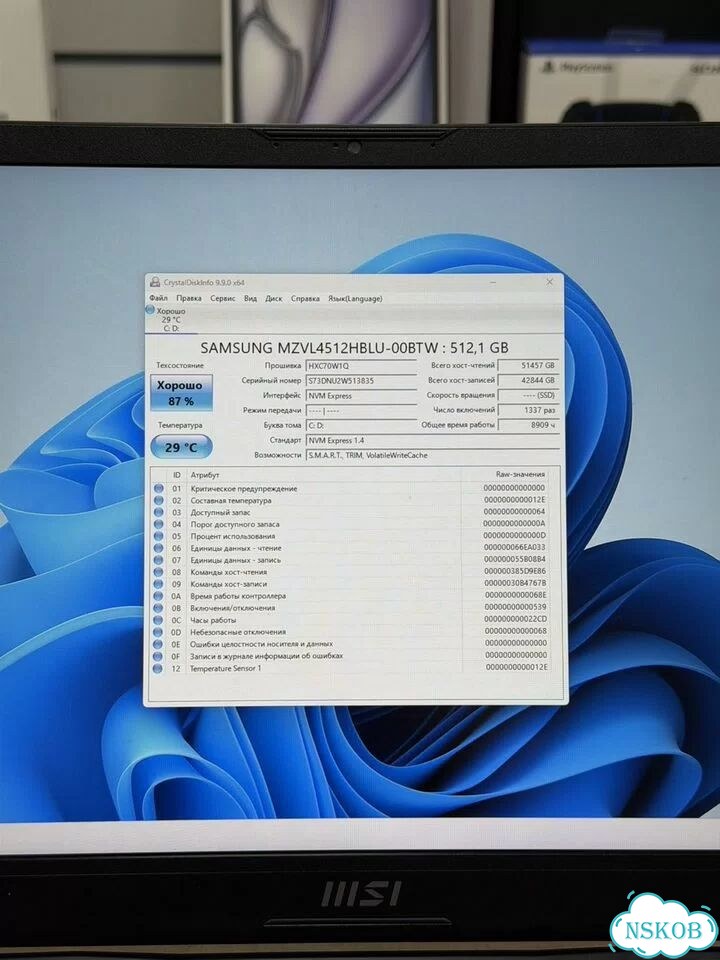Screen dimensions: 720x960
Task: Click the Режим передачи field
Action: 361,410
